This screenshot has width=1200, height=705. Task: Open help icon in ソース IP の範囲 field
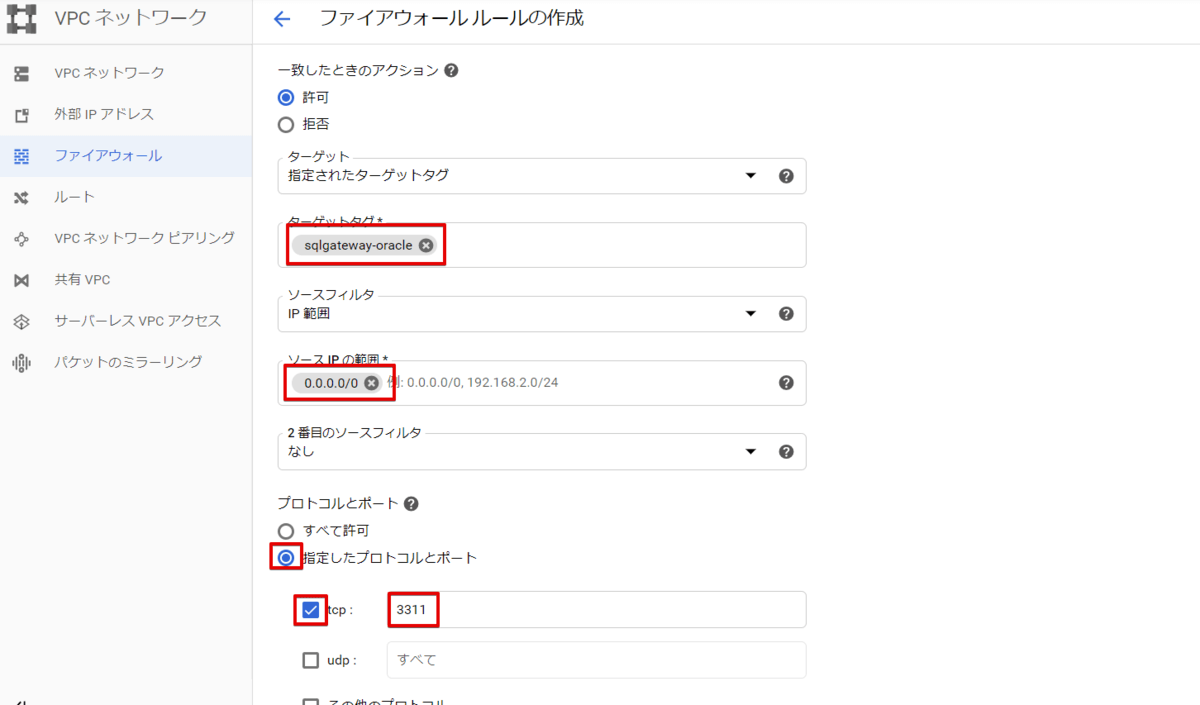(x=786, y=383)
